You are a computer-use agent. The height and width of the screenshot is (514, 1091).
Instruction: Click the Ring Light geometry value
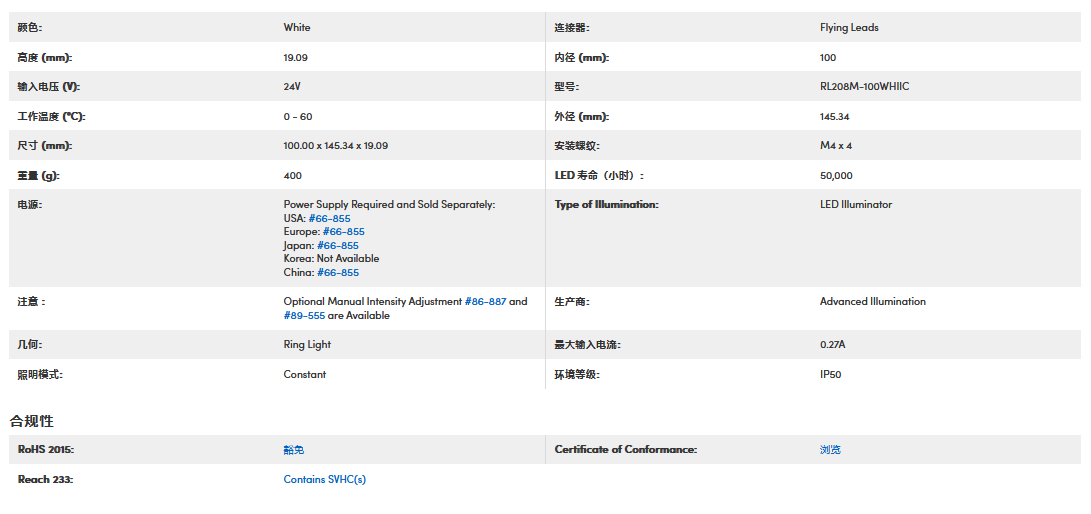tap(308, 345)
